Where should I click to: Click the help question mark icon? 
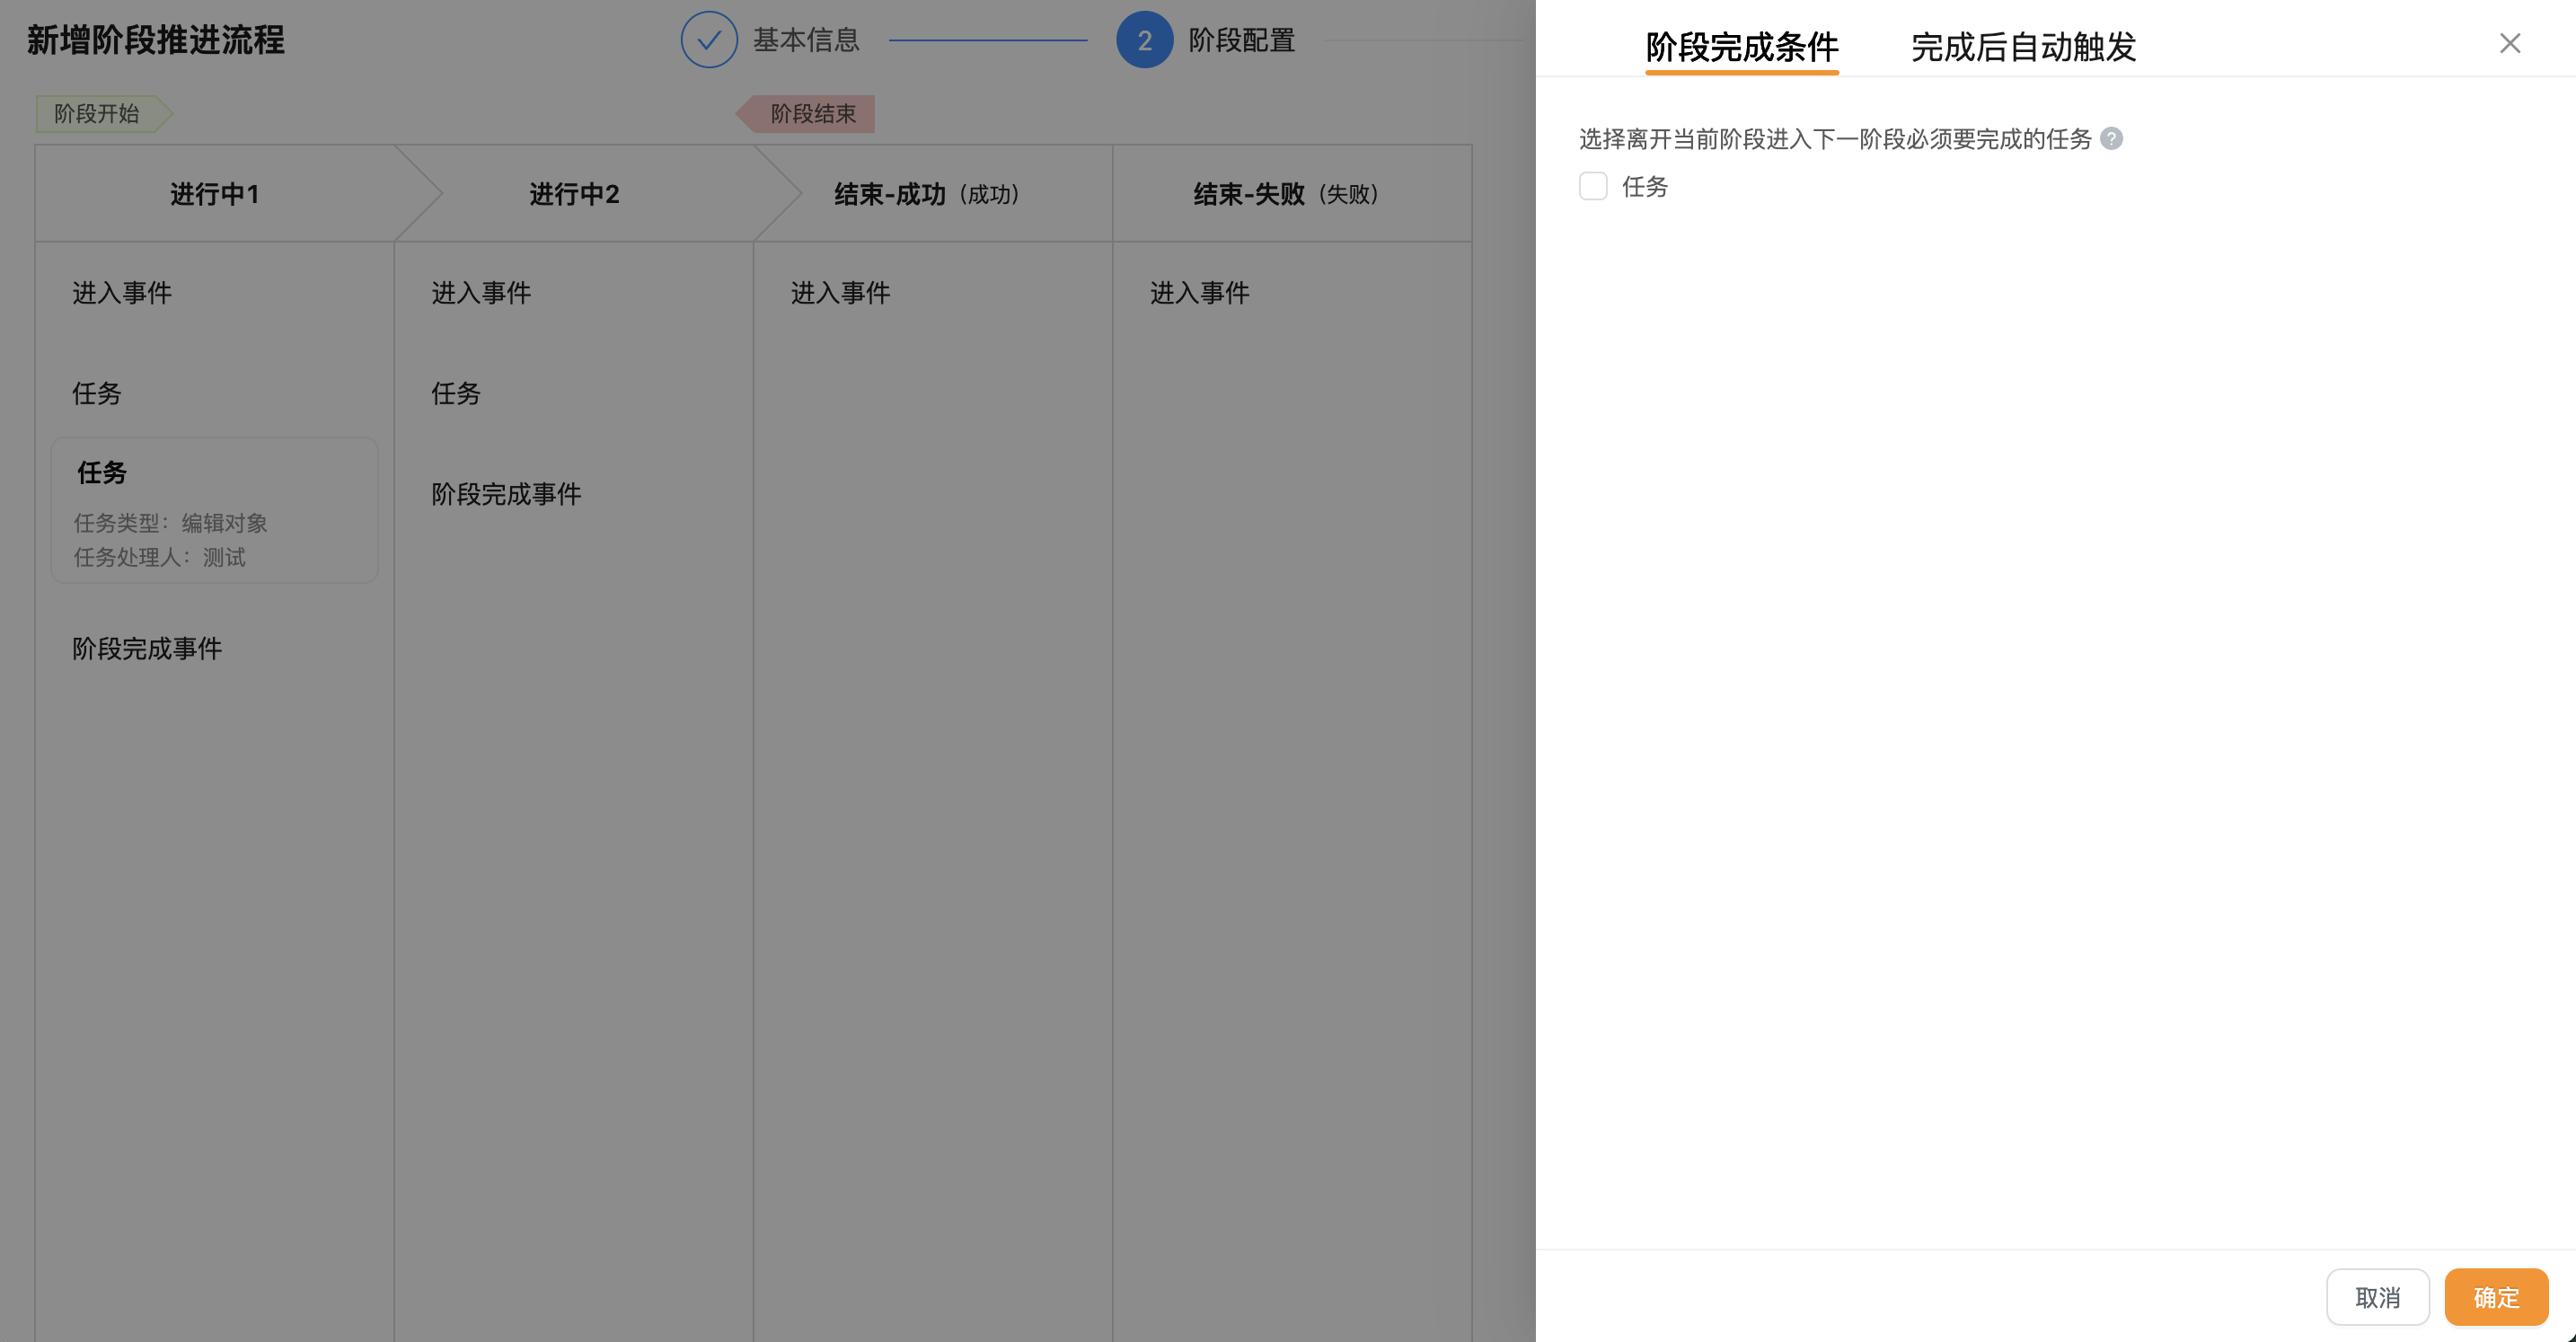click(x=2111, y=139)
